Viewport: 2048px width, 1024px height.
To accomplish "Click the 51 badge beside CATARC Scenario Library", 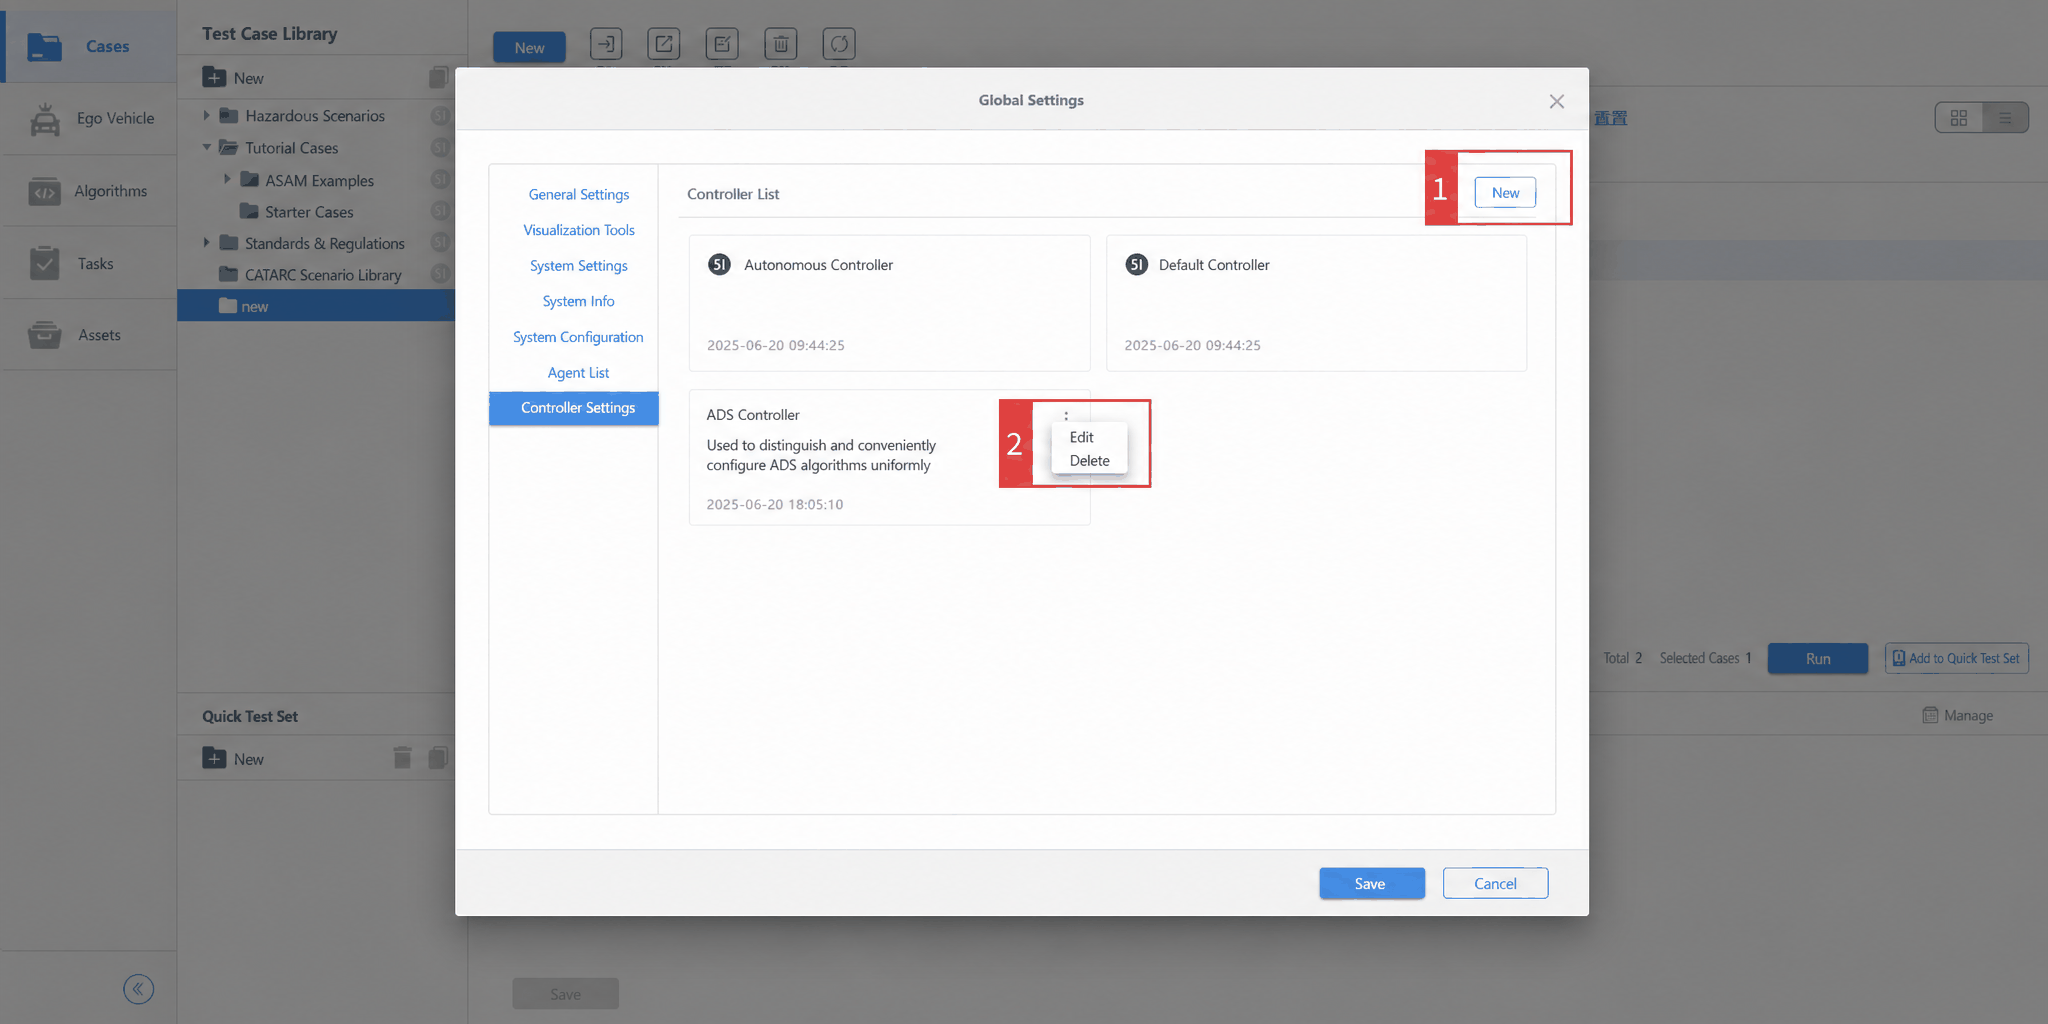I will pos(440,274).
